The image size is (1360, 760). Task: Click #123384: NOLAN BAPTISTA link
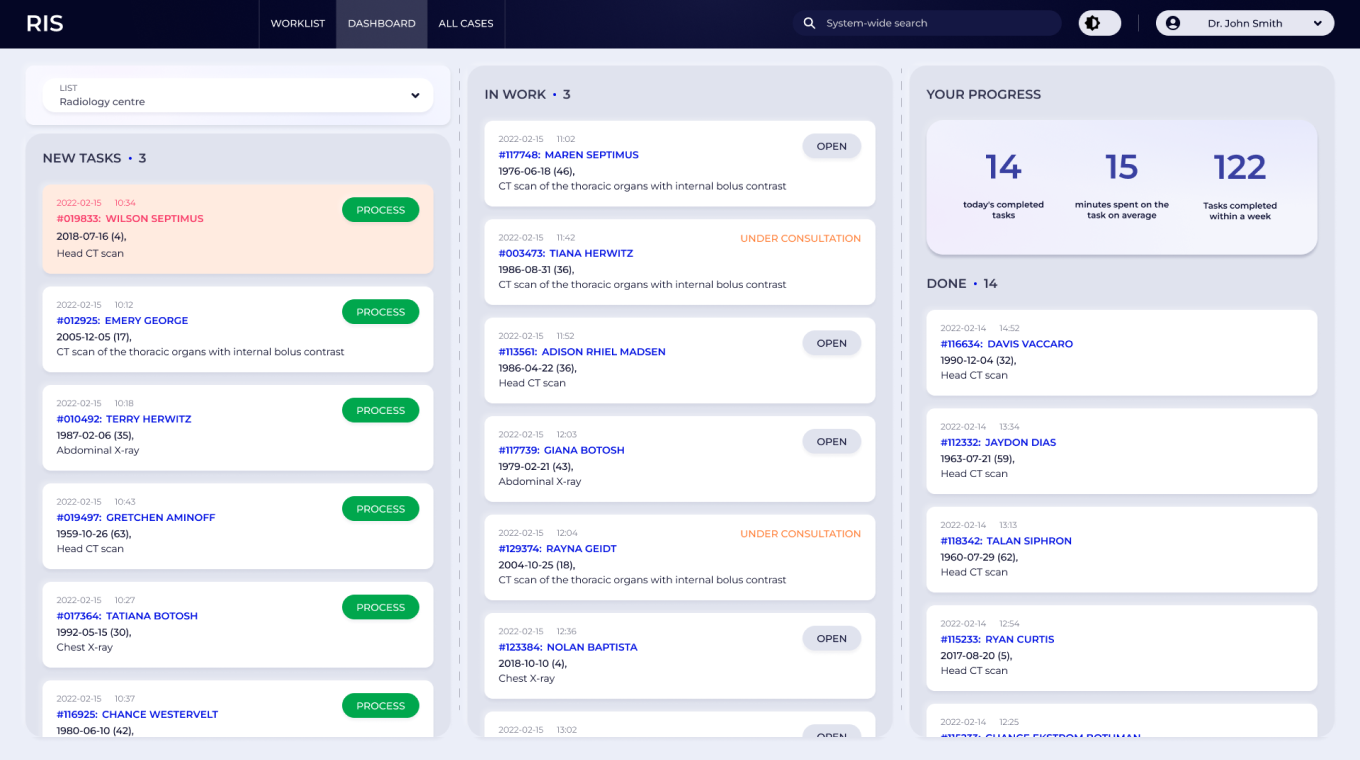[568, 647]
